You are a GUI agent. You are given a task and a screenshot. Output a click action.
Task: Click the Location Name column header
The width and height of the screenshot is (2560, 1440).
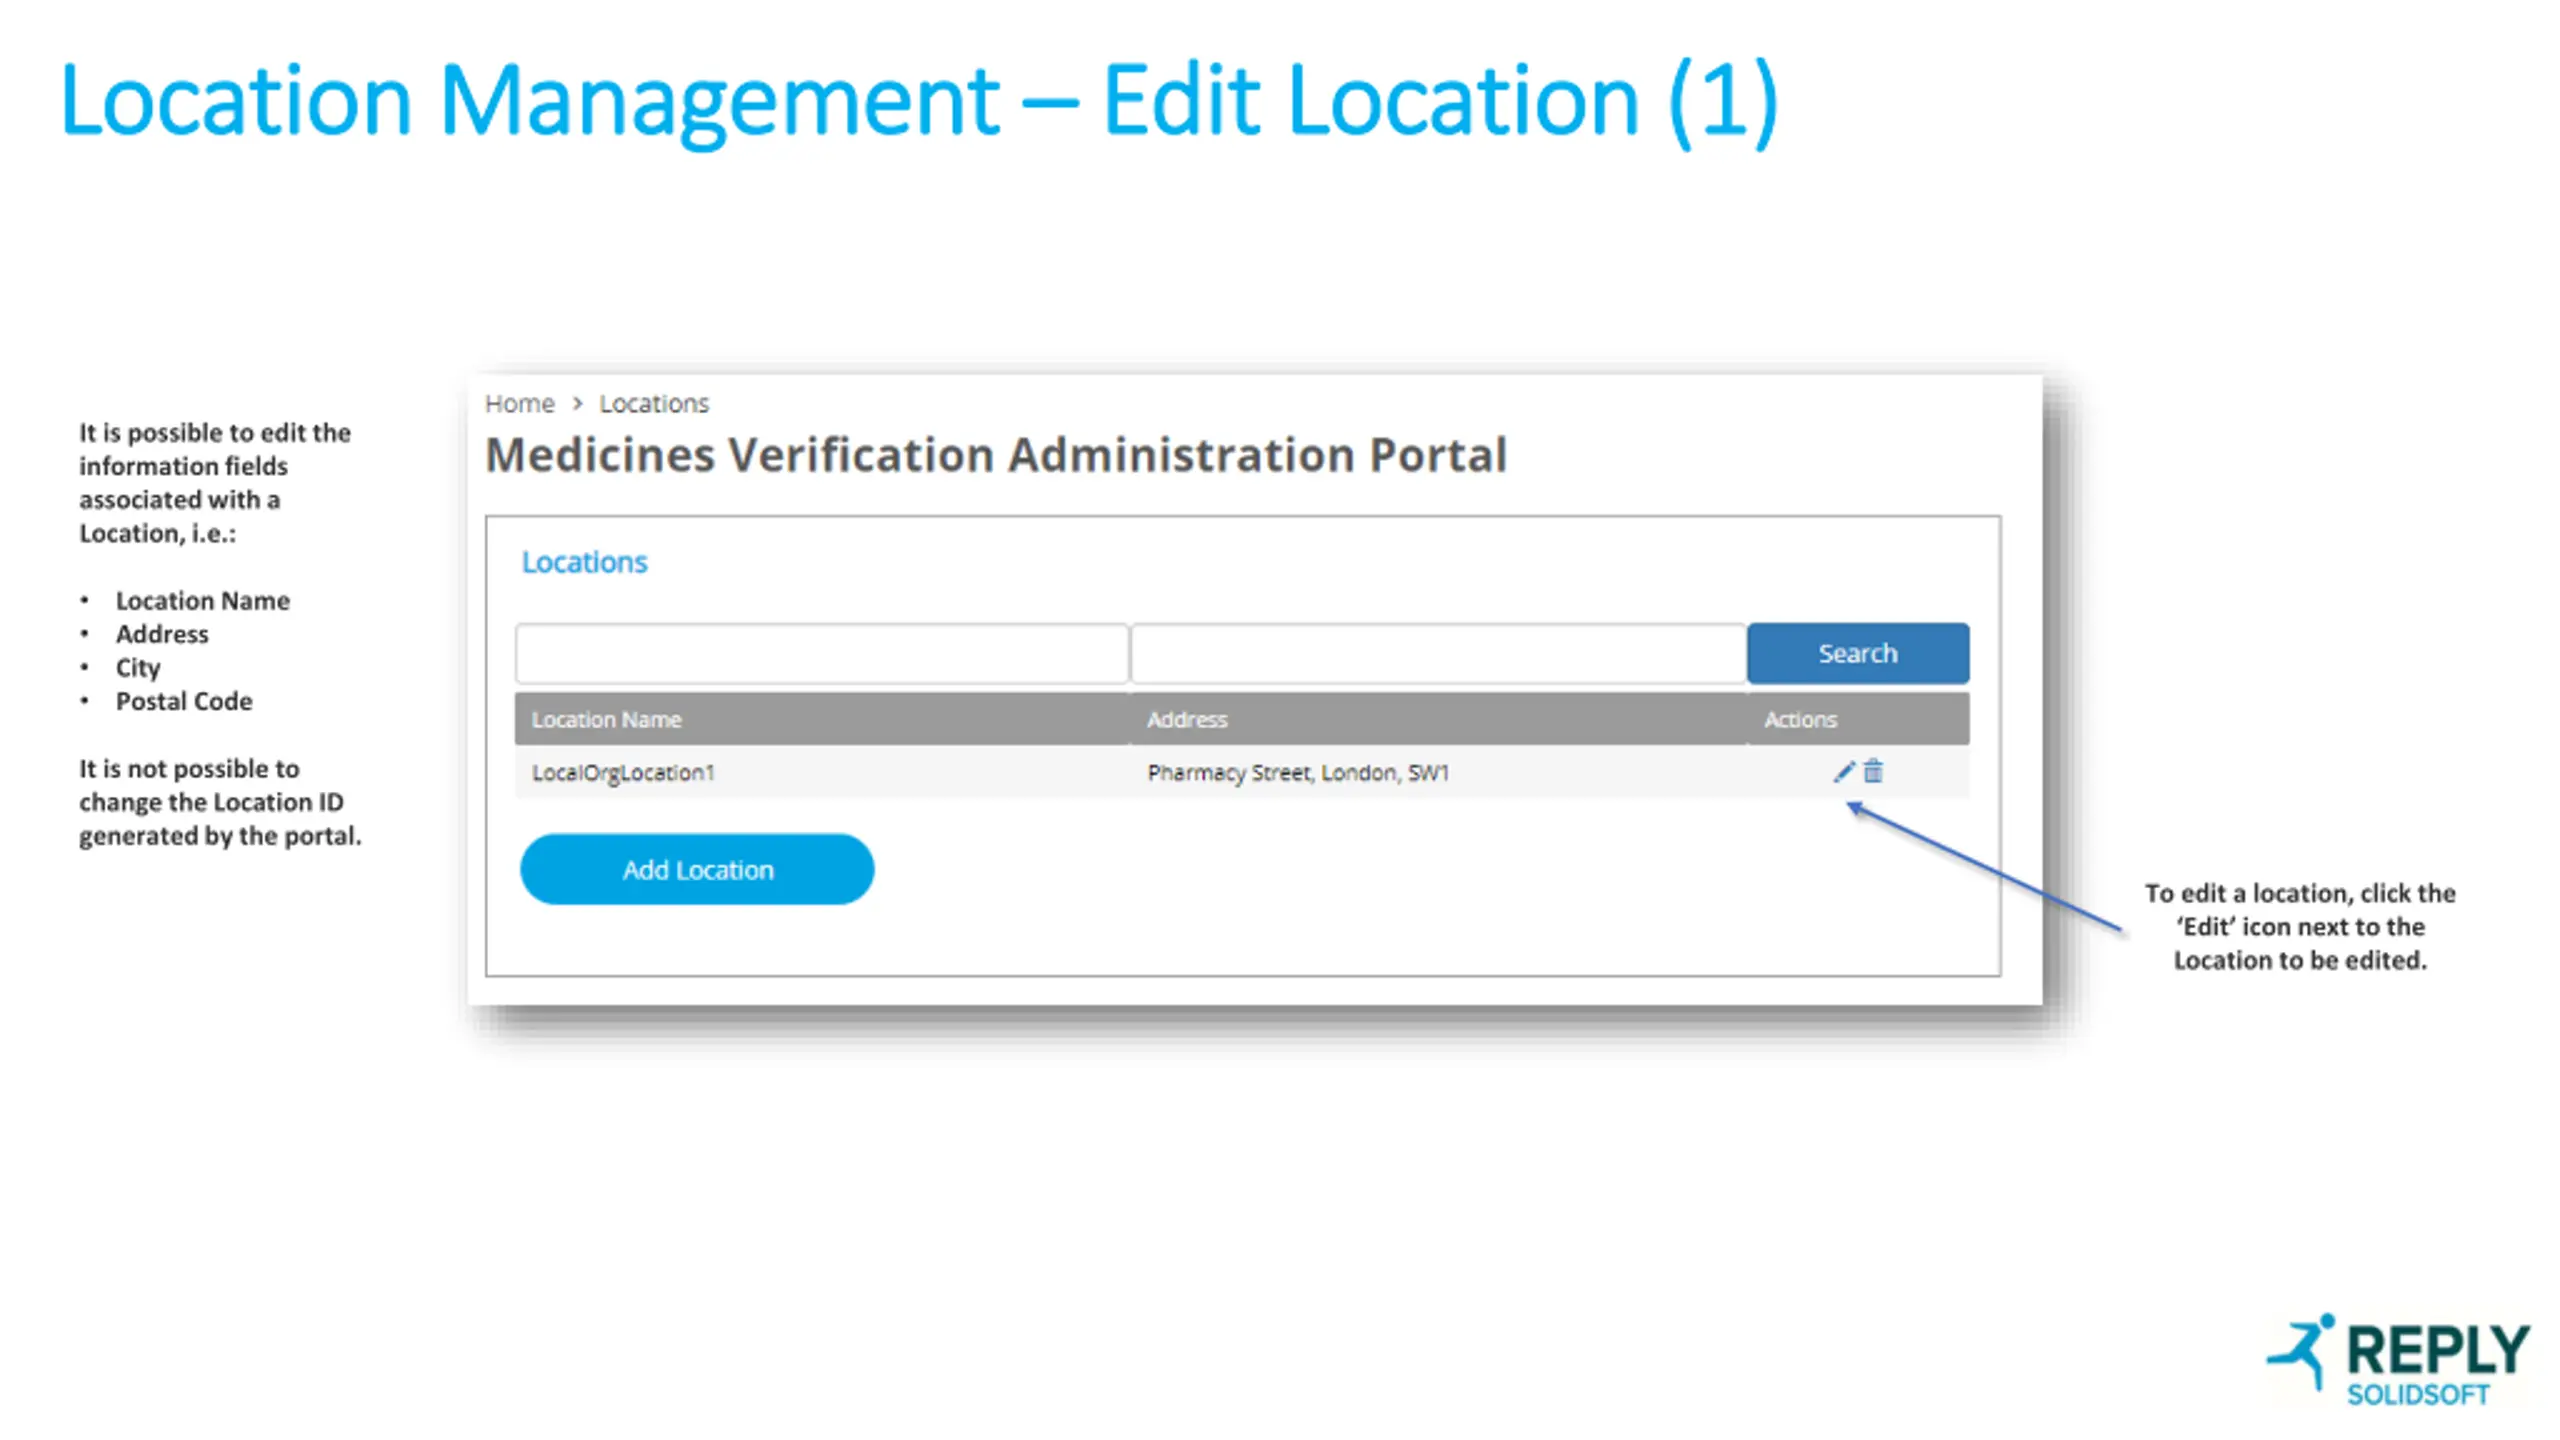point(606,719)
